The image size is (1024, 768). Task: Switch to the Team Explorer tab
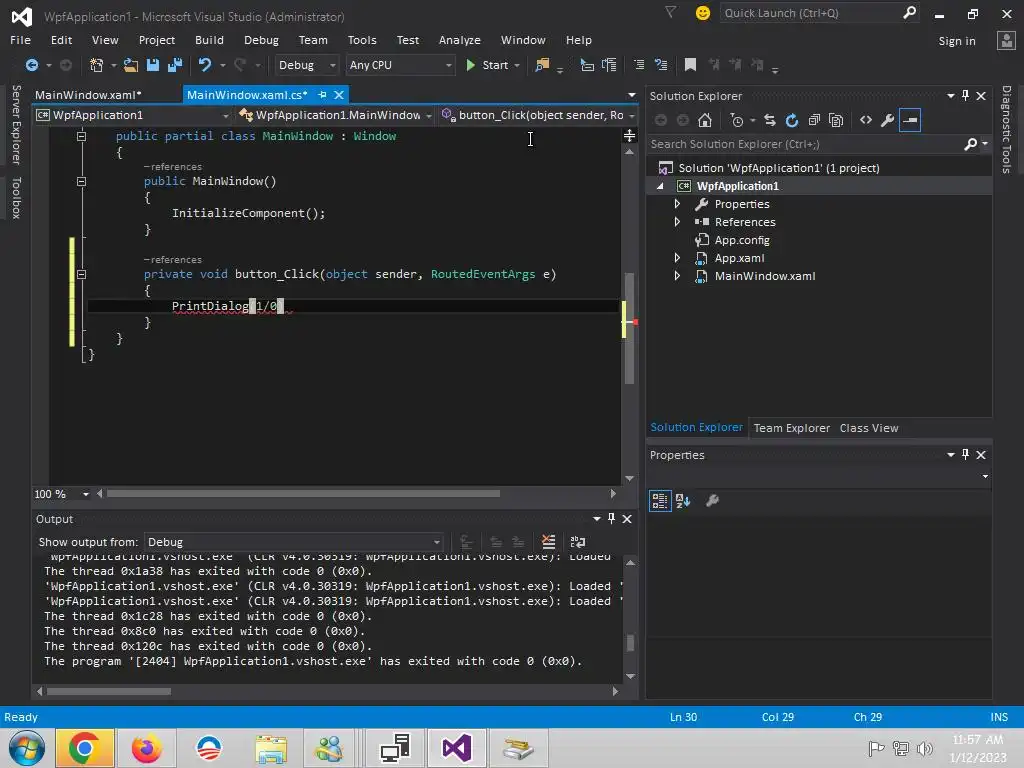click(792, 428)
